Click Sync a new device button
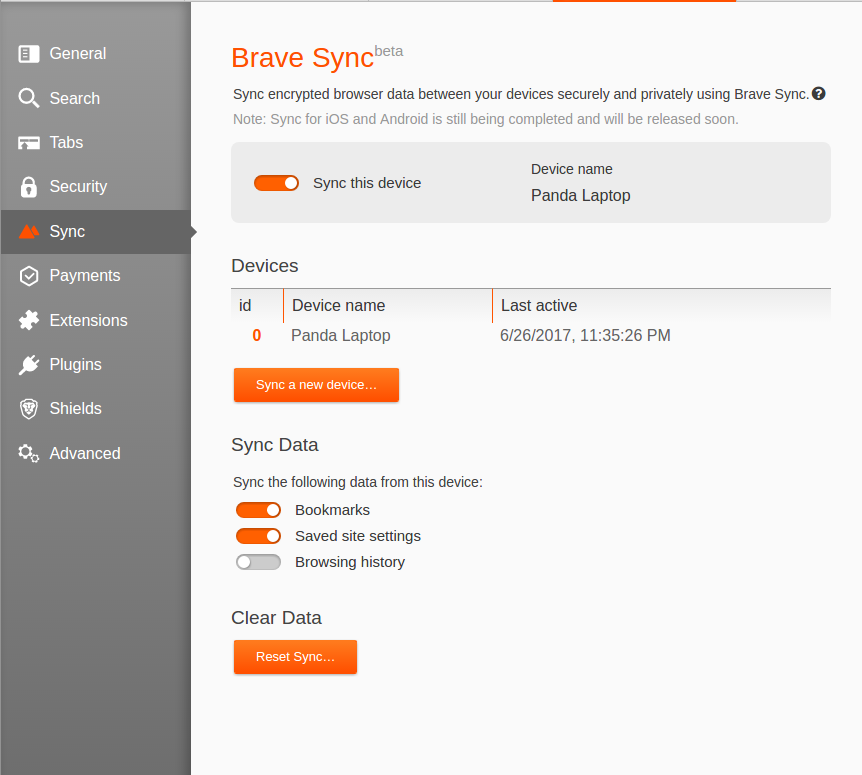Image resolution: width=862 pixels, height=775 pixels. tap(316, 385)
